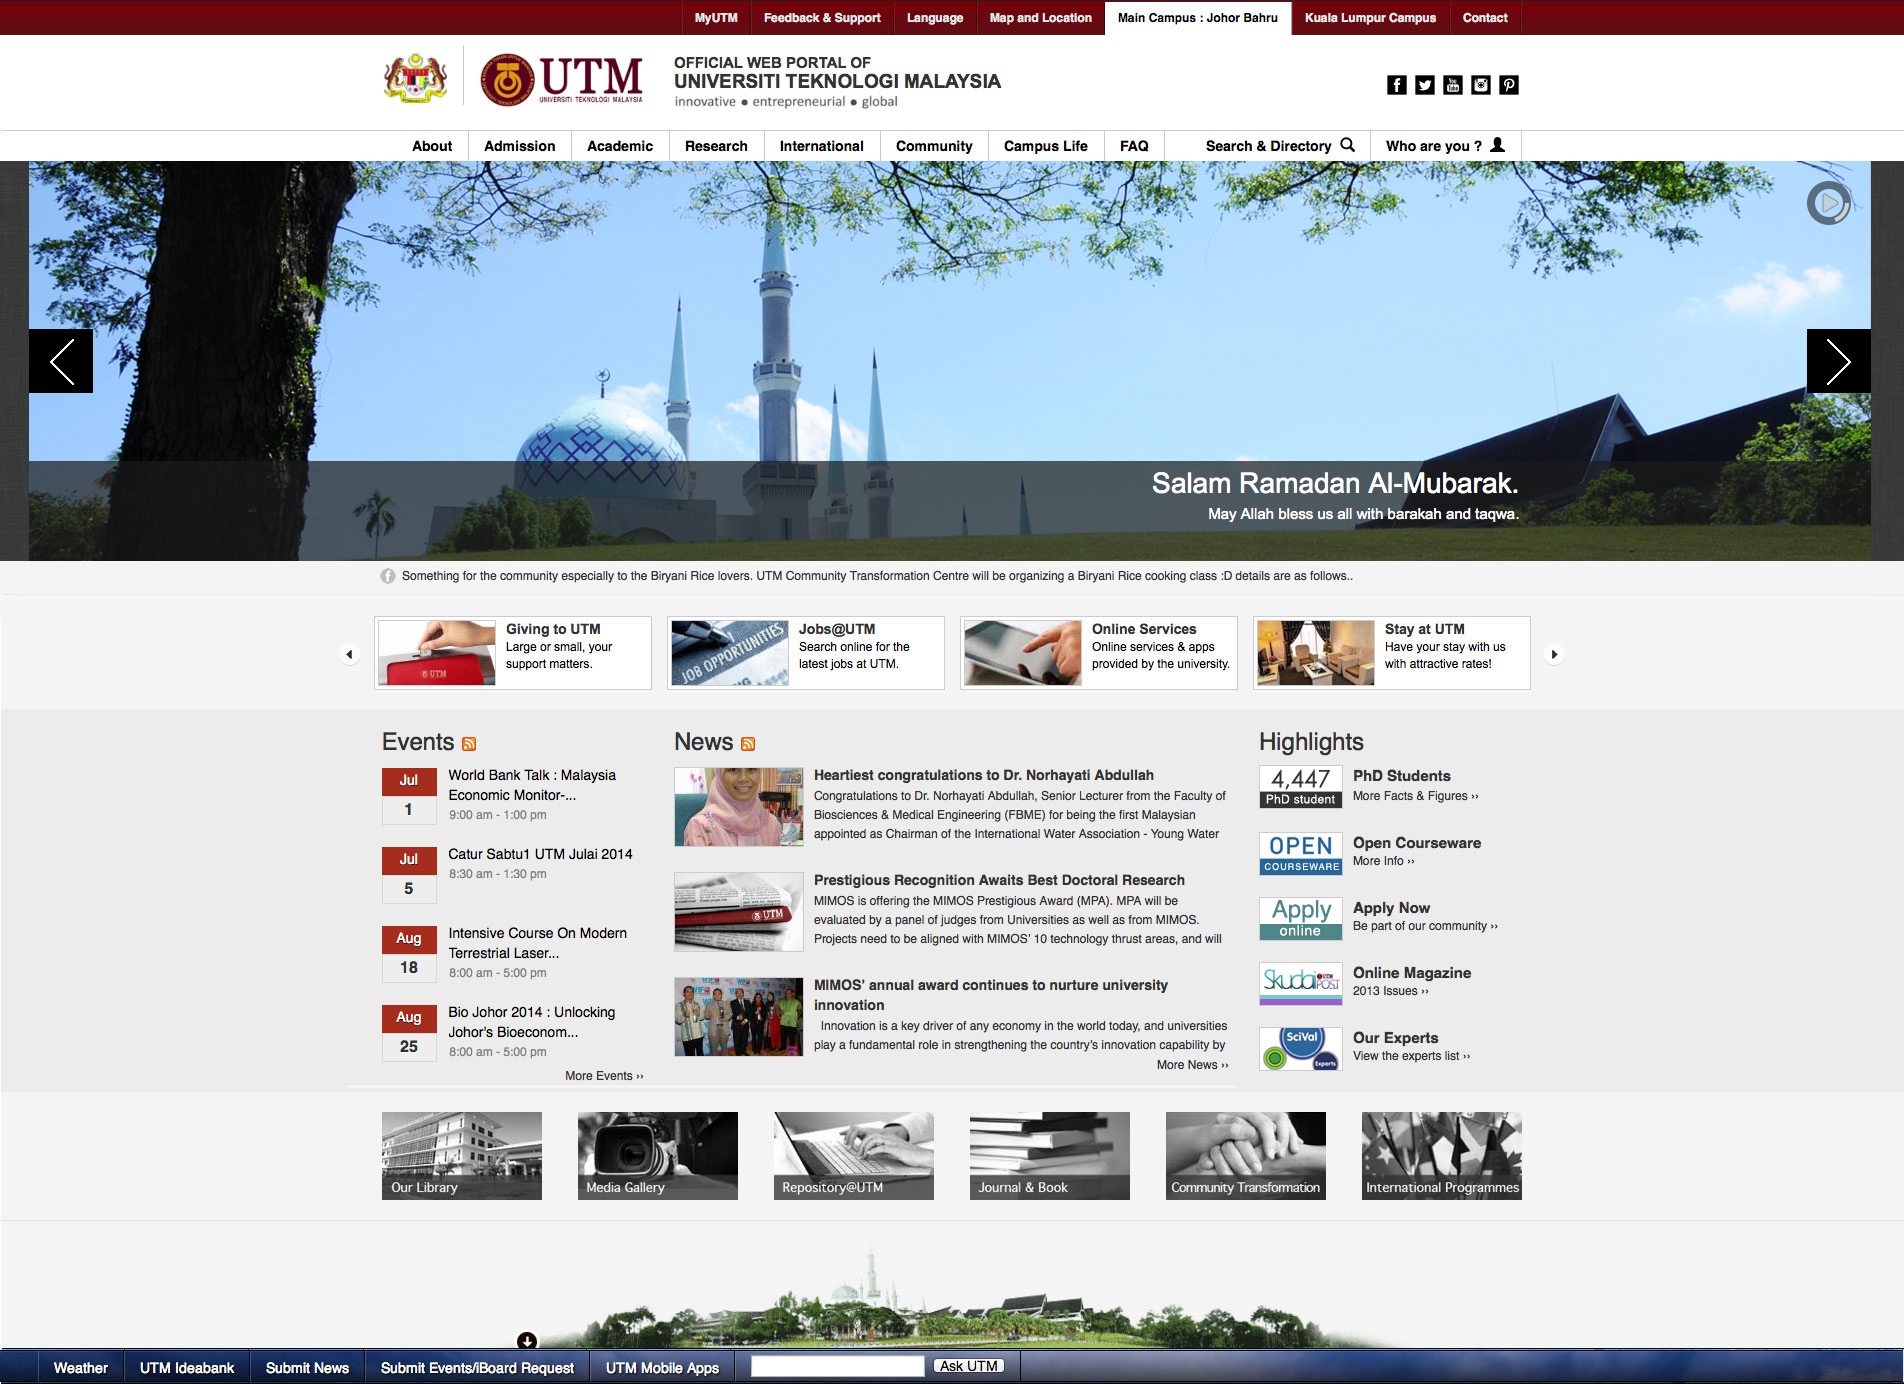Open UTM Ideabank in footer bar

pos(187,1368)
